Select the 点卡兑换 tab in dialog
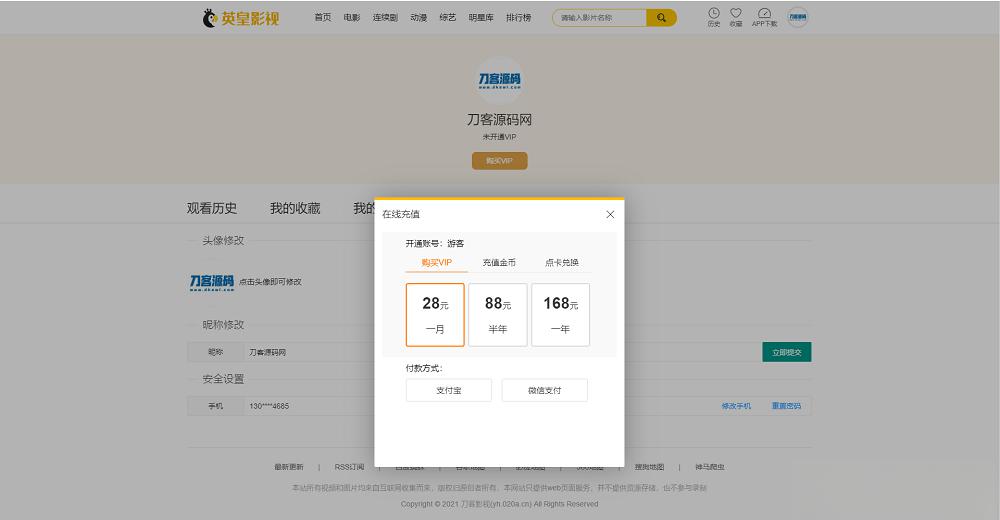 click(x=562, y=262)
